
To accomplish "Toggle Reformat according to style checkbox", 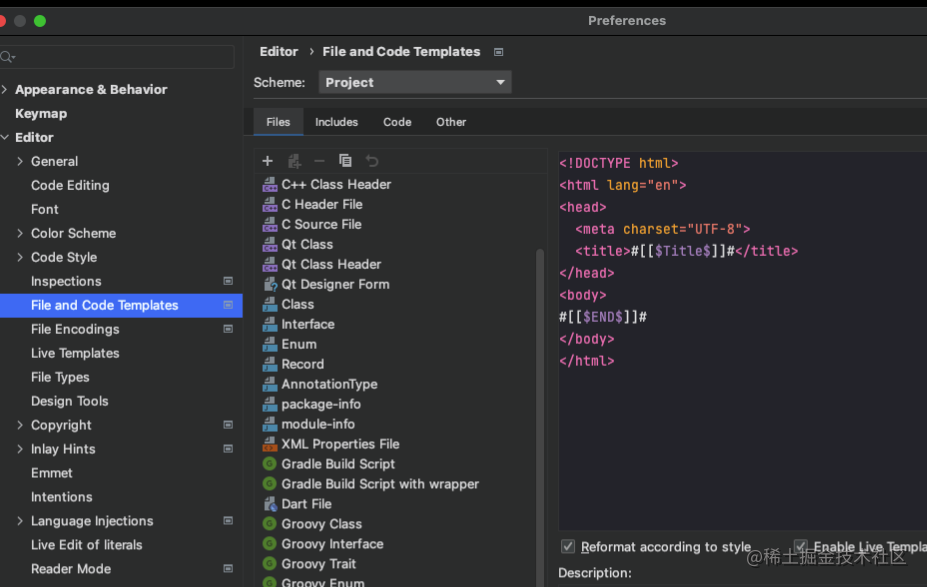I will (x=568, y=546).
